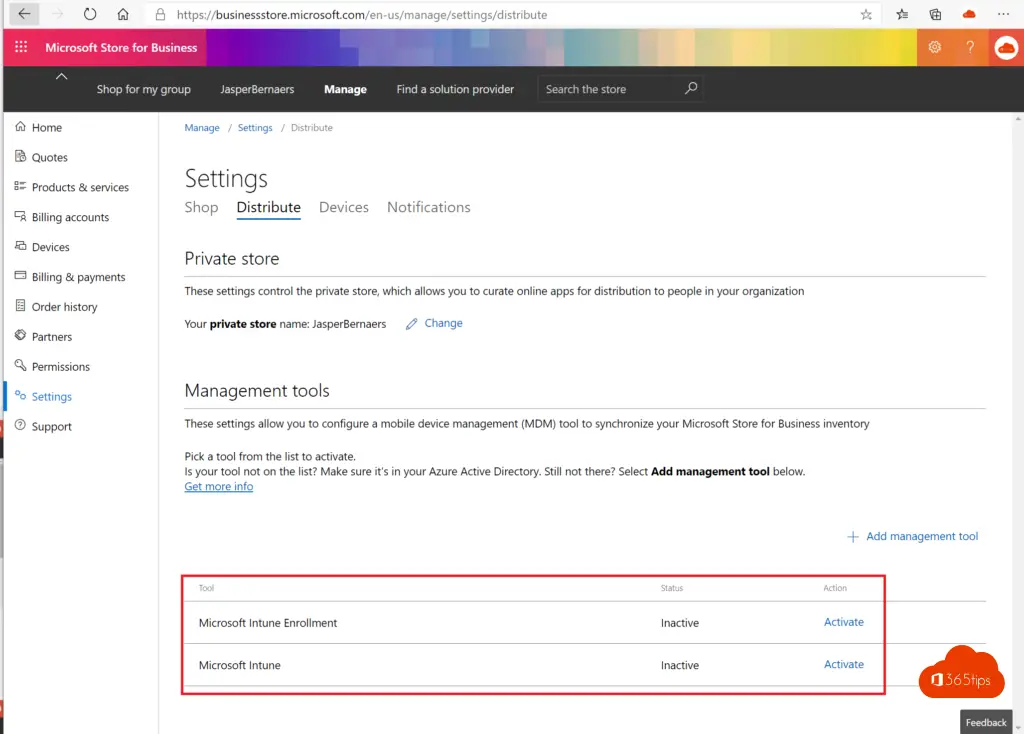1024x734 pixels.
Task: Open the browser more options menu
Action: [x=1003, y=14]
